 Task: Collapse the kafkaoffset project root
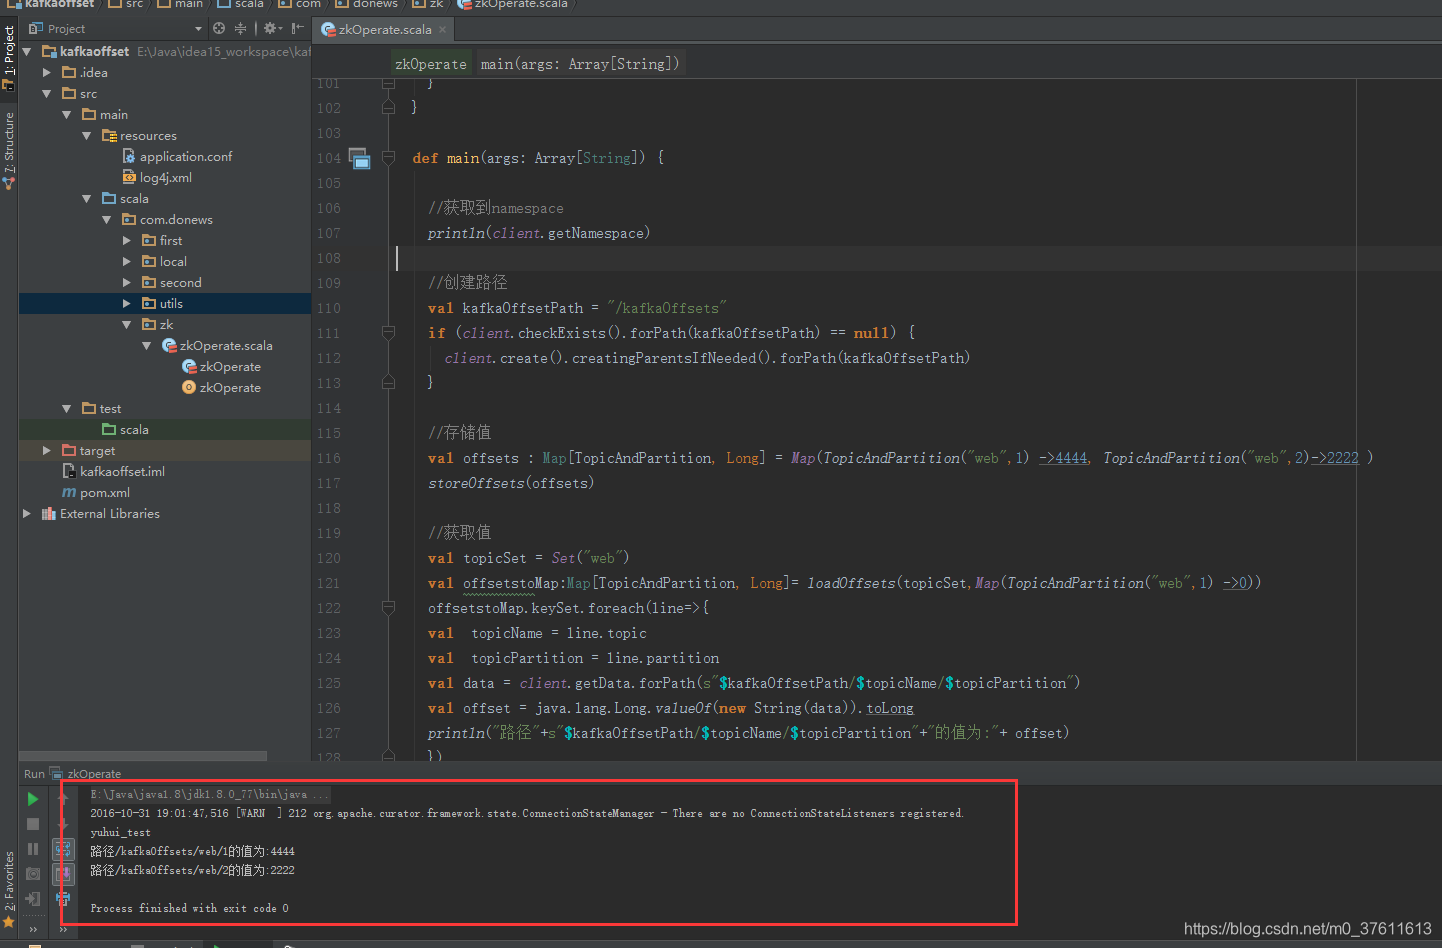coord(27,51)
